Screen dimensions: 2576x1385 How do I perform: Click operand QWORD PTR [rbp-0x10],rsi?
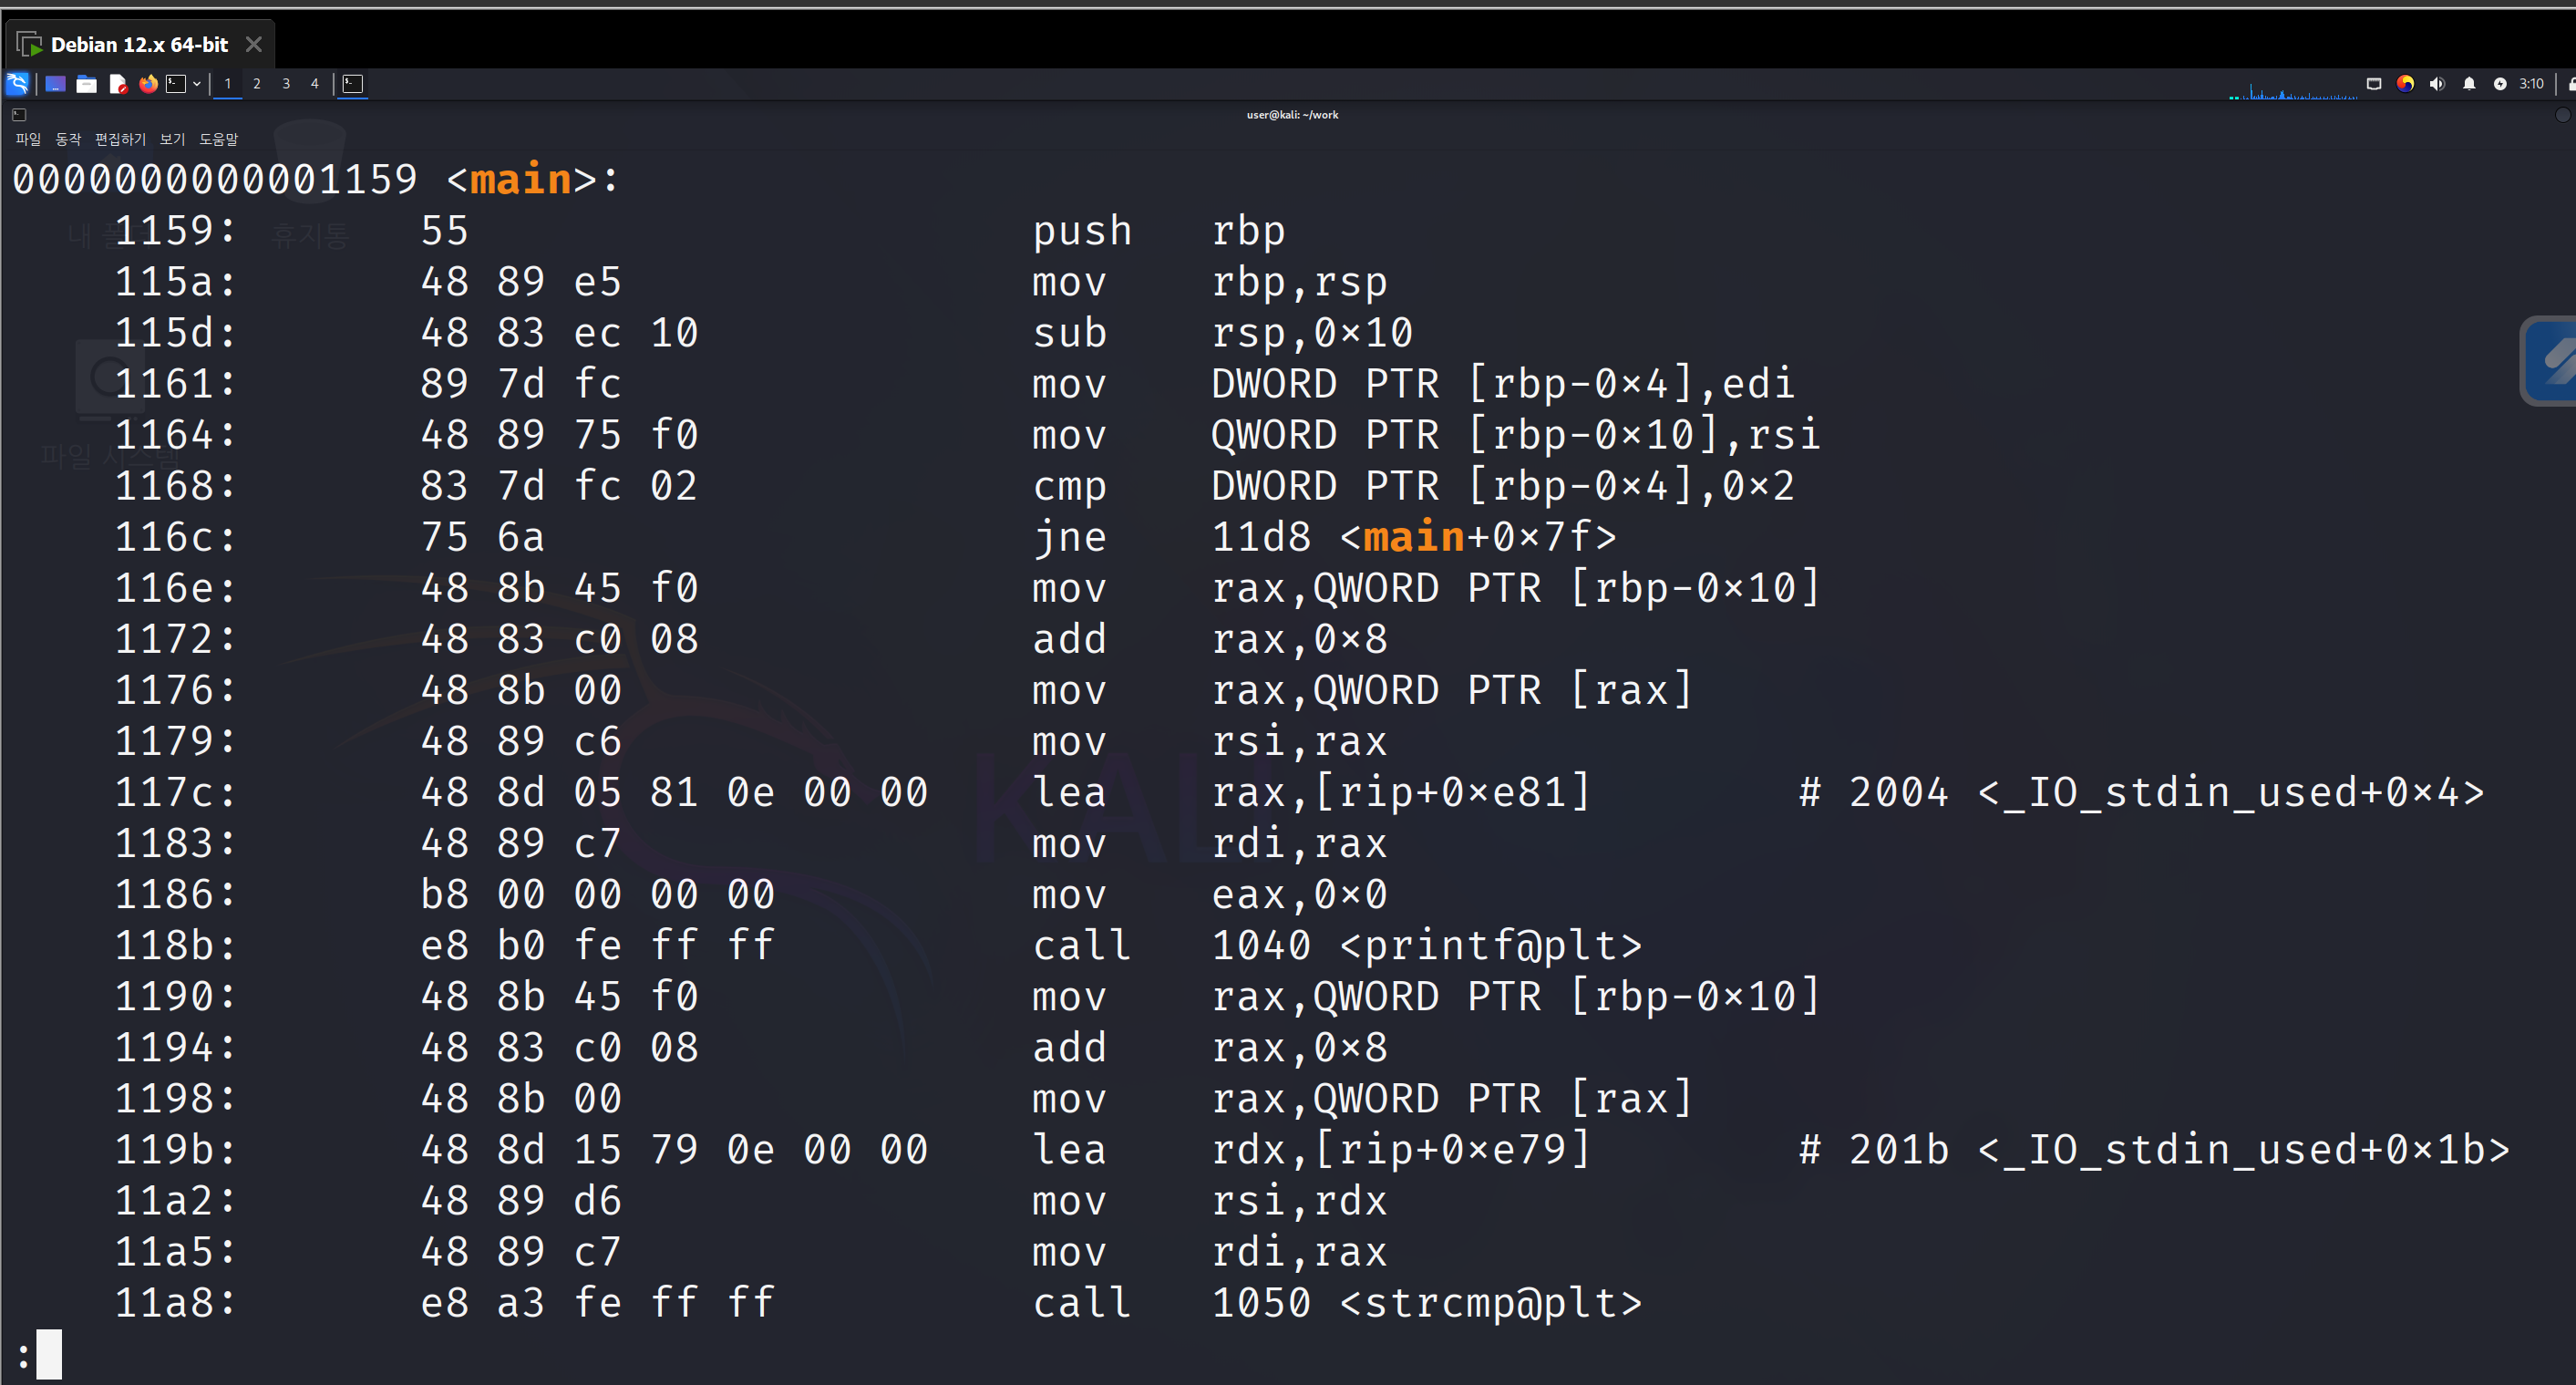(1516, 436)
